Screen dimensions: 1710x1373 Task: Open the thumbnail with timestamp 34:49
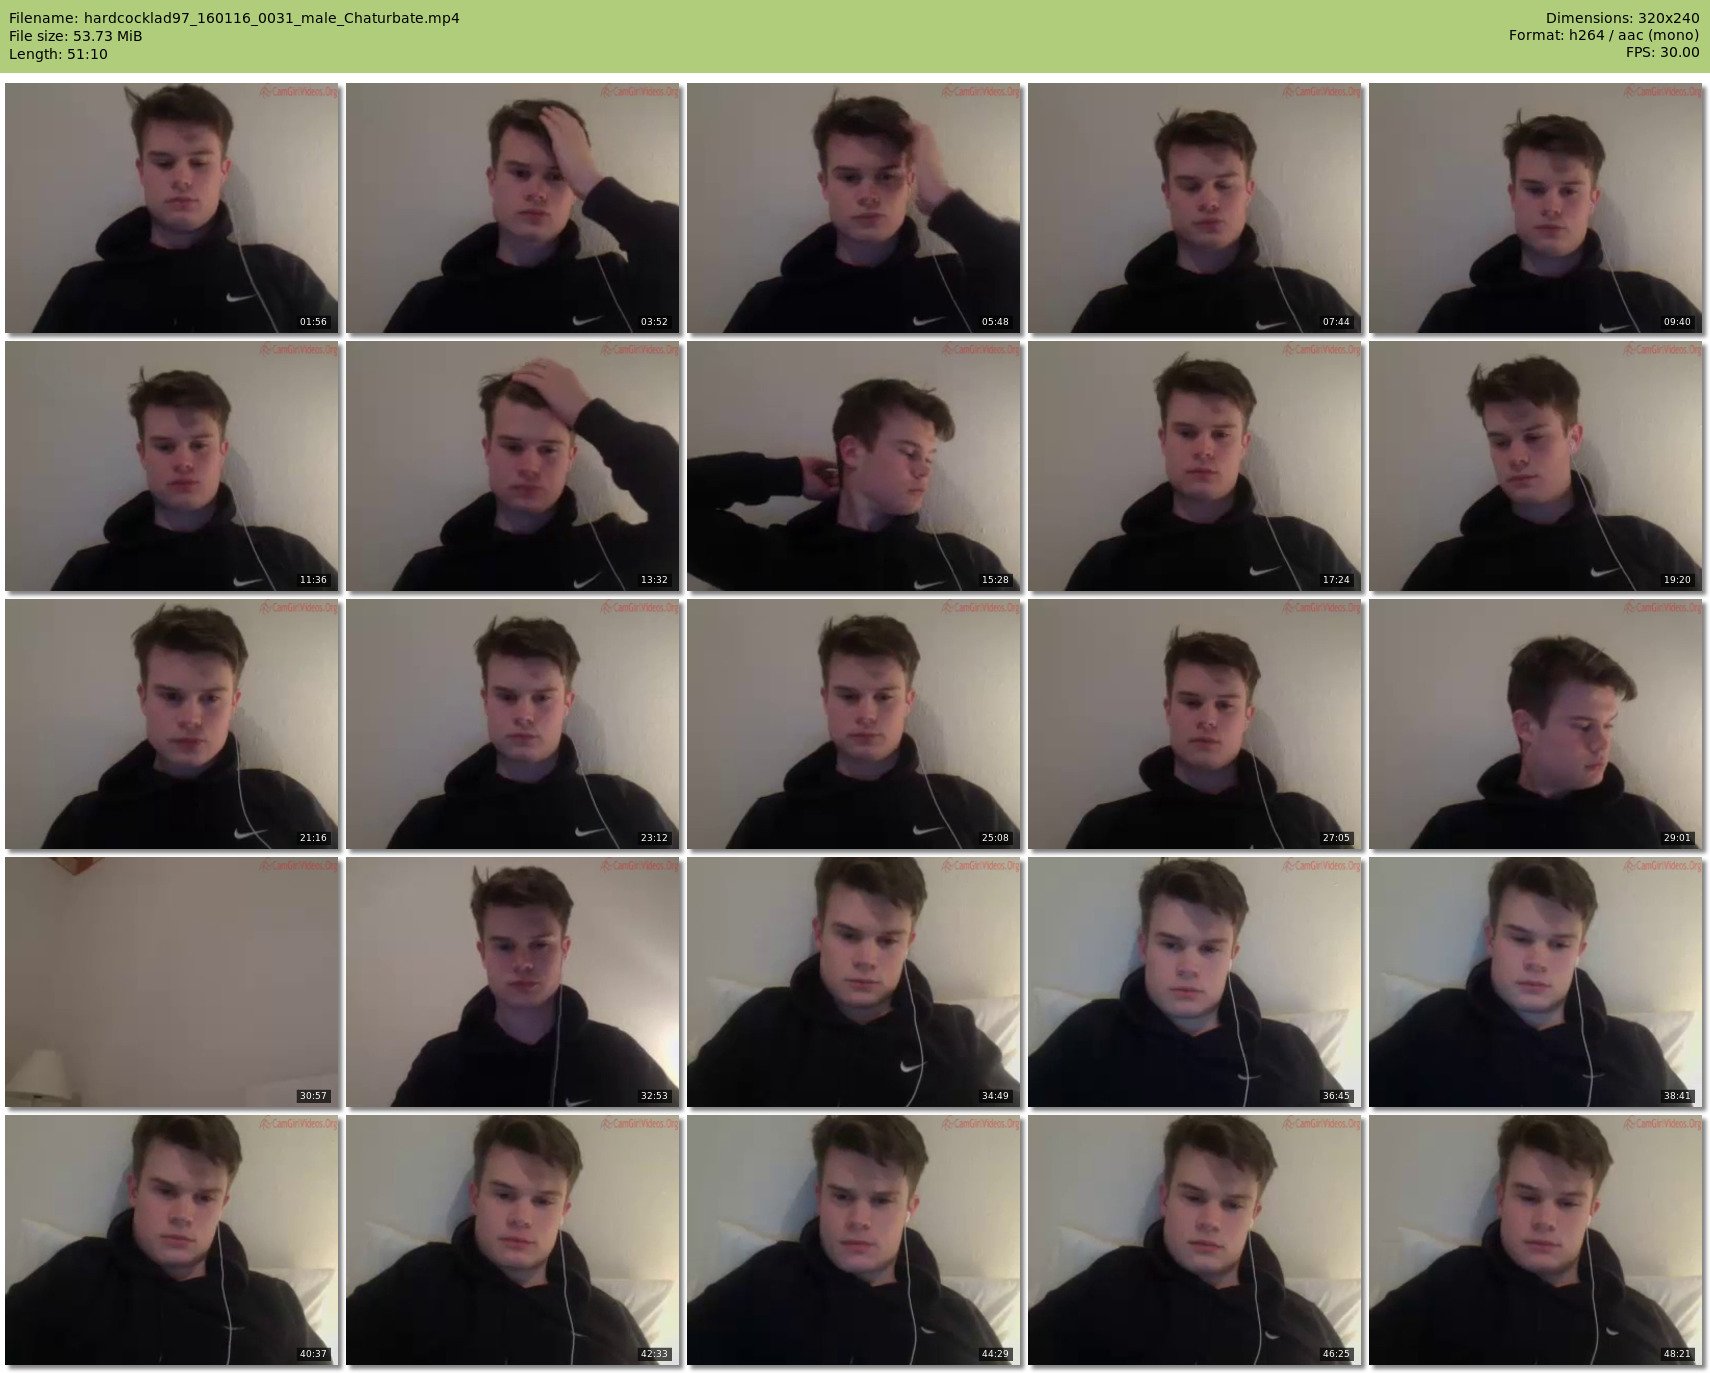click(854, 982)
